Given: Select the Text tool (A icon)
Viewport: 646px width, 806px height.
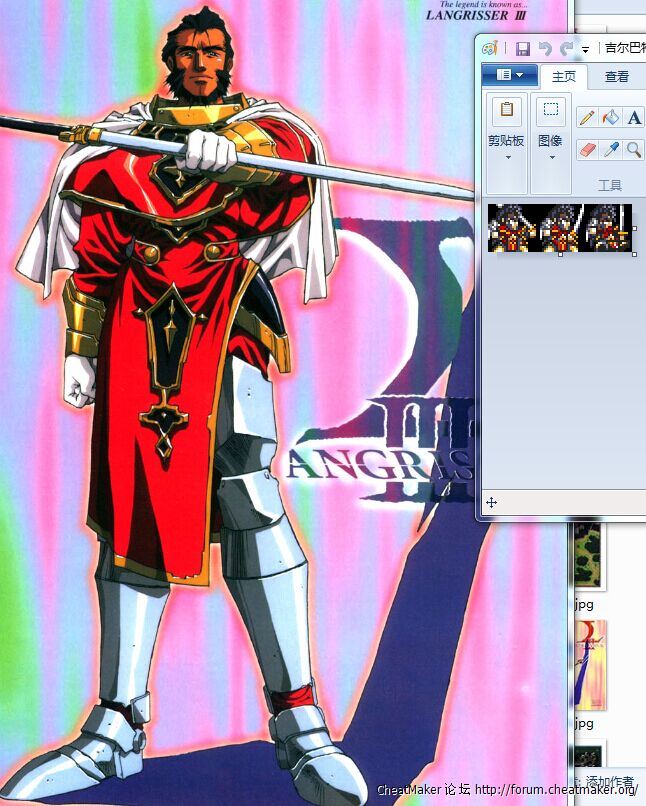Looking at the screenshot, I should [634, 118].
